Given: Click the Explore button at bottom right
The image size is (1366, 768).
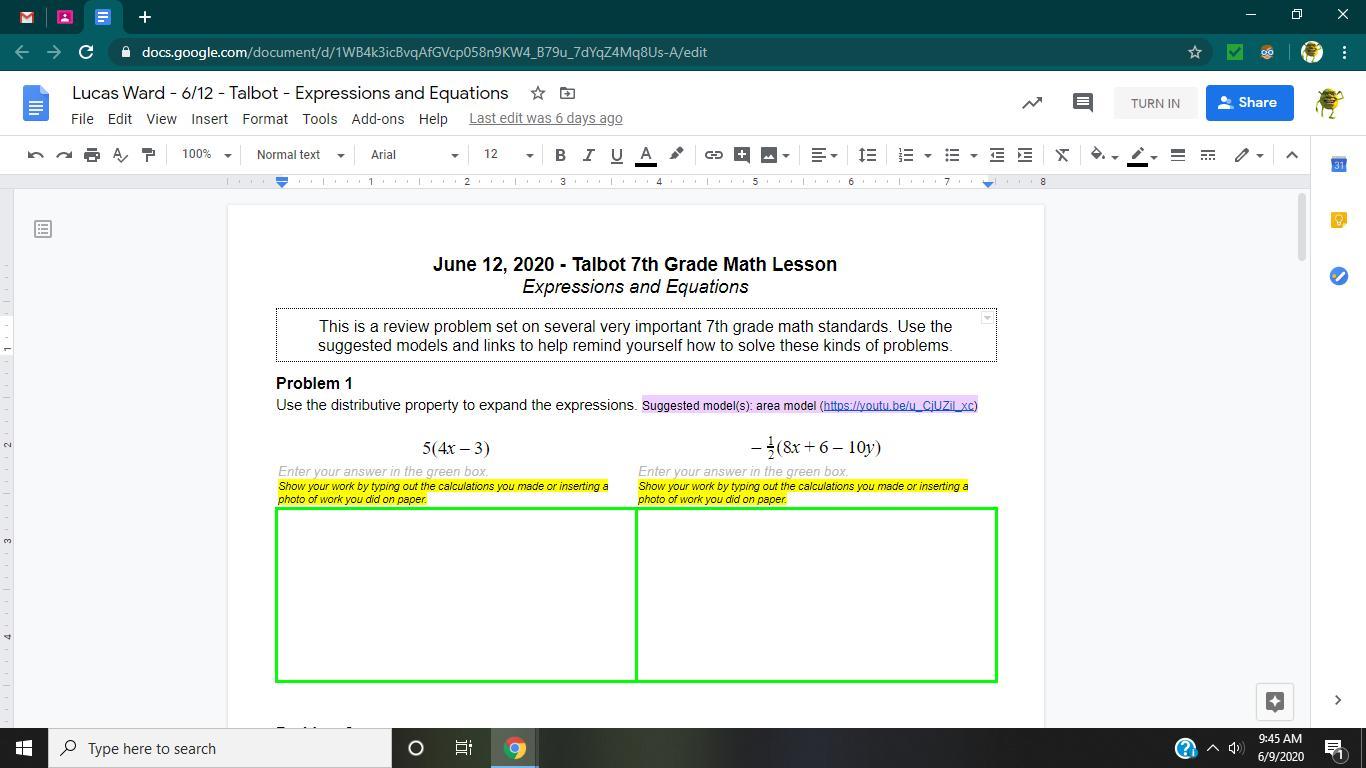Looking at the screenshot, I should point(1275,701).
